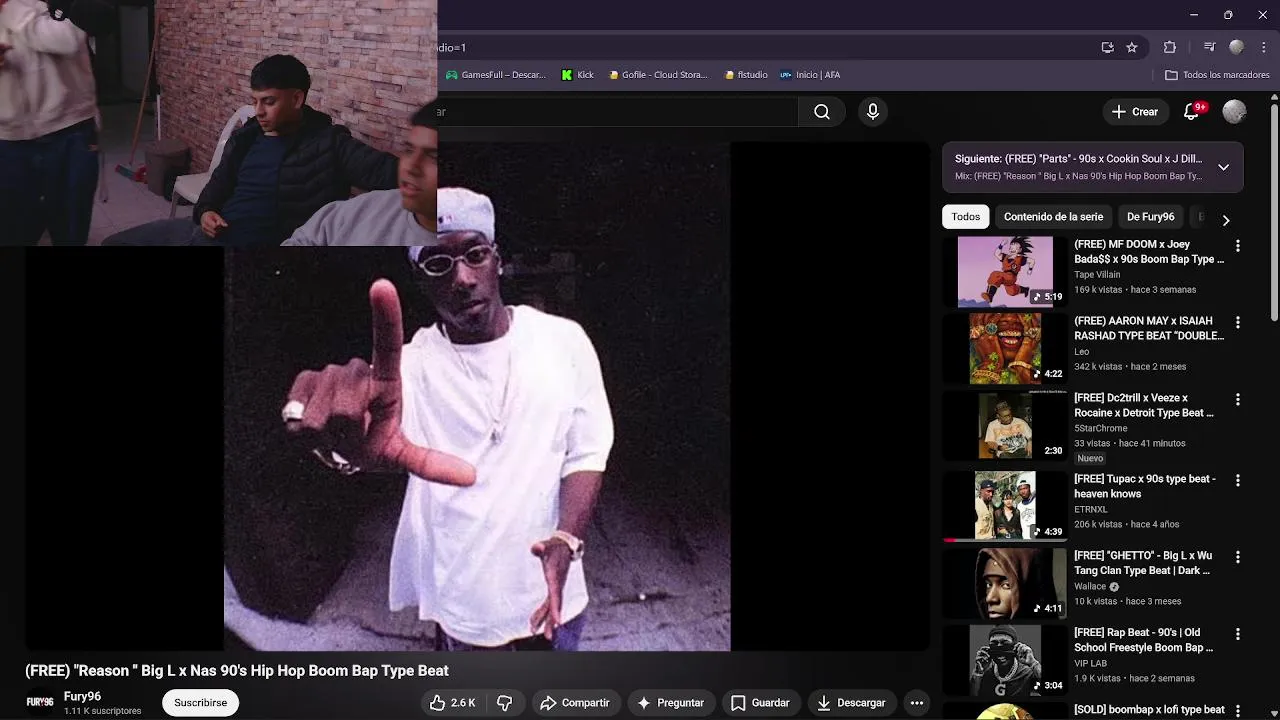Play AARON MAY x ISAIAH RASHAD thumbnail
Screen dimensions: 1280x720
point(1005,348)
